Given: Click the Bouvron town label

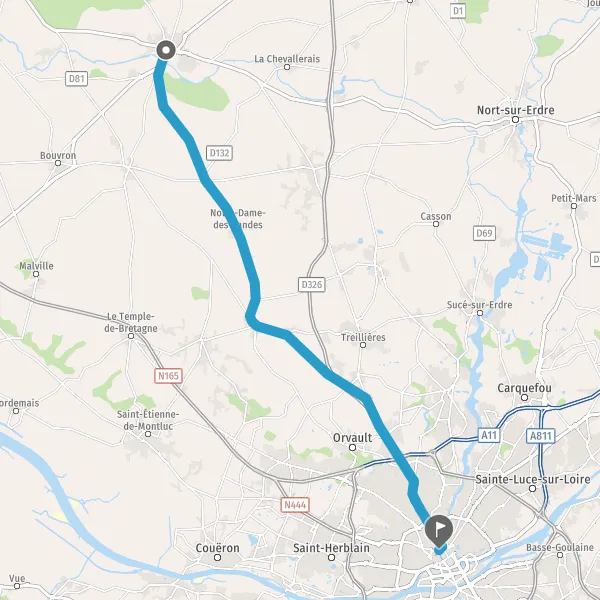Looking at the screenshot, I should click(x=58, y=155).
